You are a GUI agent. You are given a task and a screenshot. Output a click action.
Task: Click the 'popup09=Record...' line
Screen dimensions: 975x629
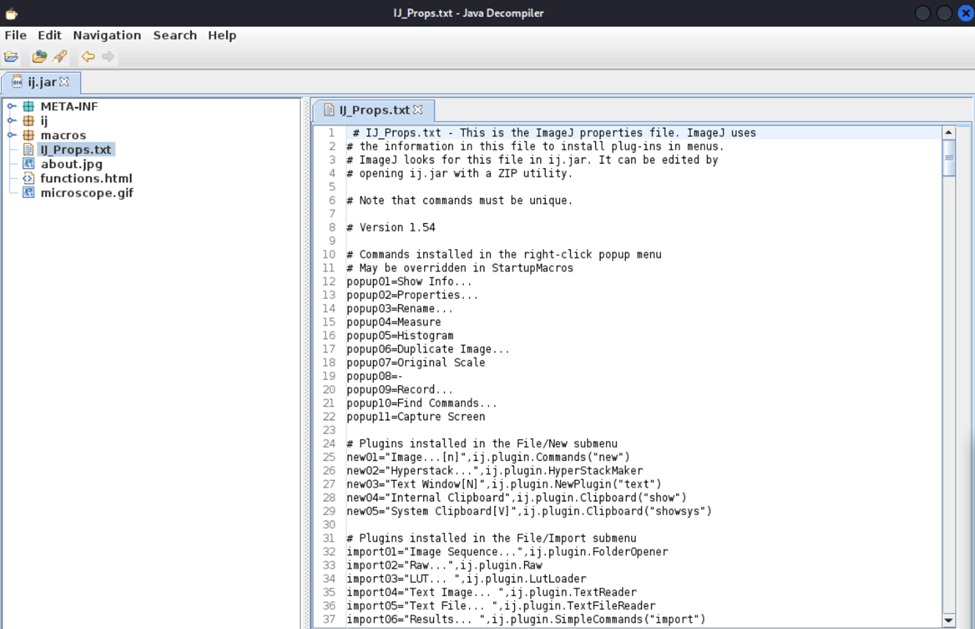[x=400, y=390]
